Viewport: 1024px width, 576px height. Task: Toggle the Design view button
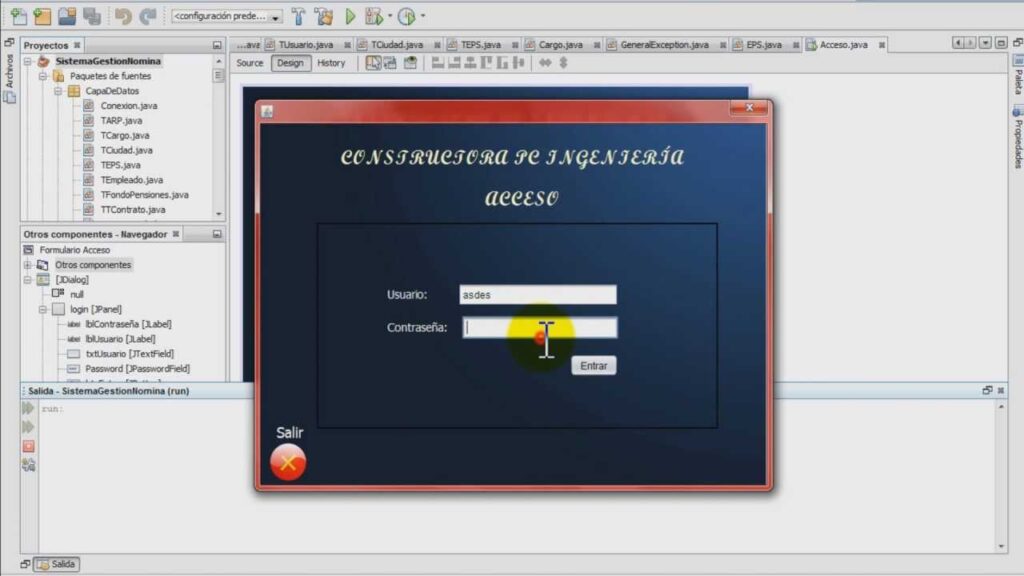pos(290,63)
